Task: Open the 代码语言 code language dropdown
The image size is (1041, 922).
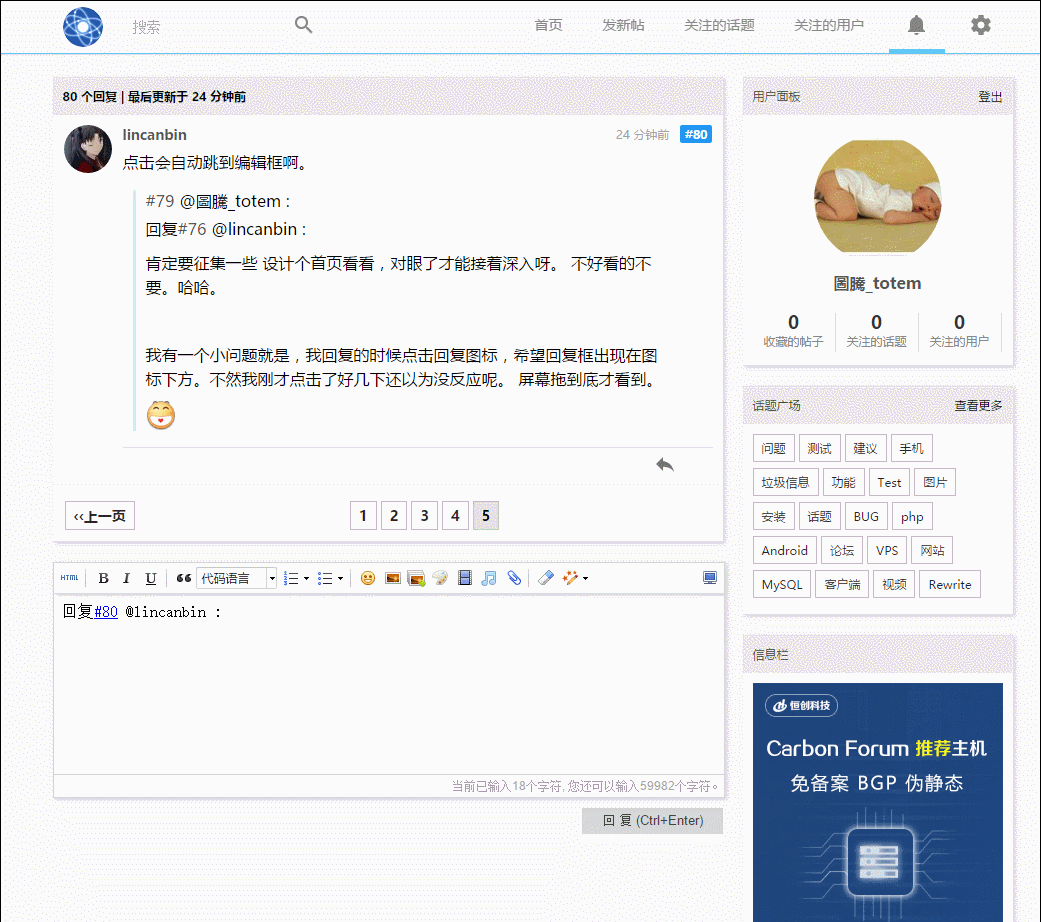Action: click(236, 578)
